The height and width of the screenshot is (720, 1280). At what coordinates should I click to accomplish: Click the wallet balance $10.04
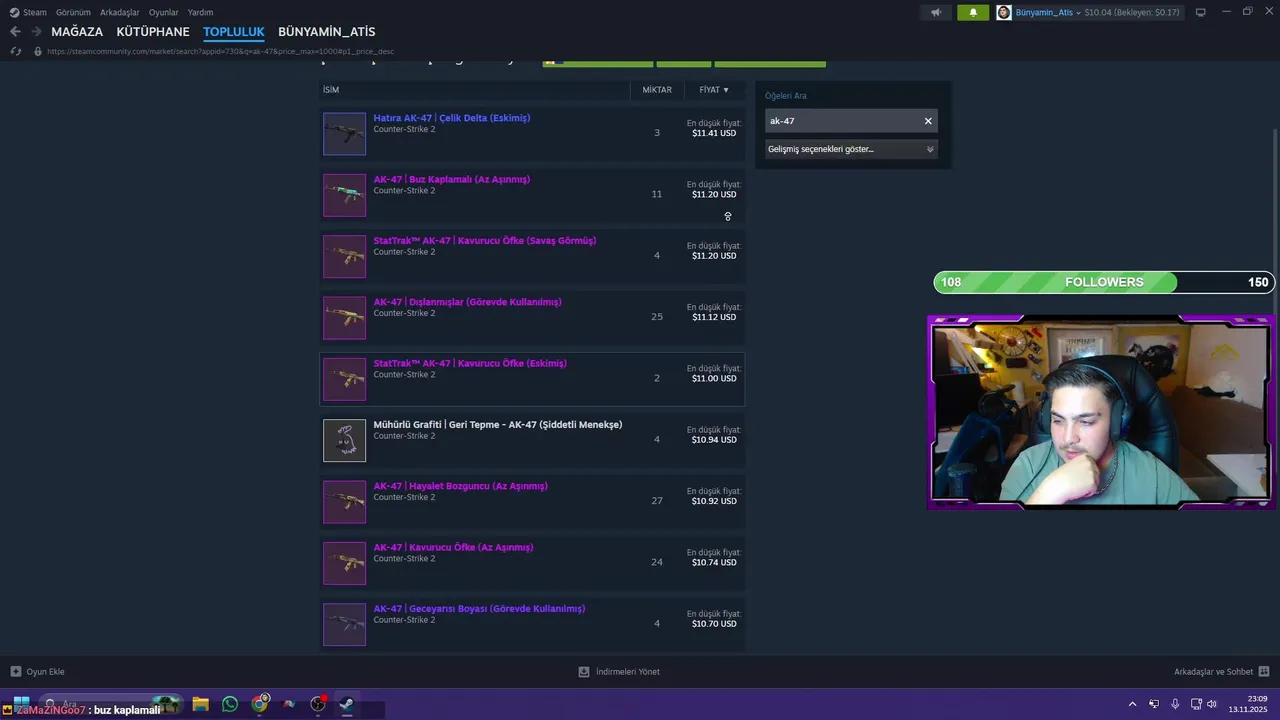tap(1103, 12)
